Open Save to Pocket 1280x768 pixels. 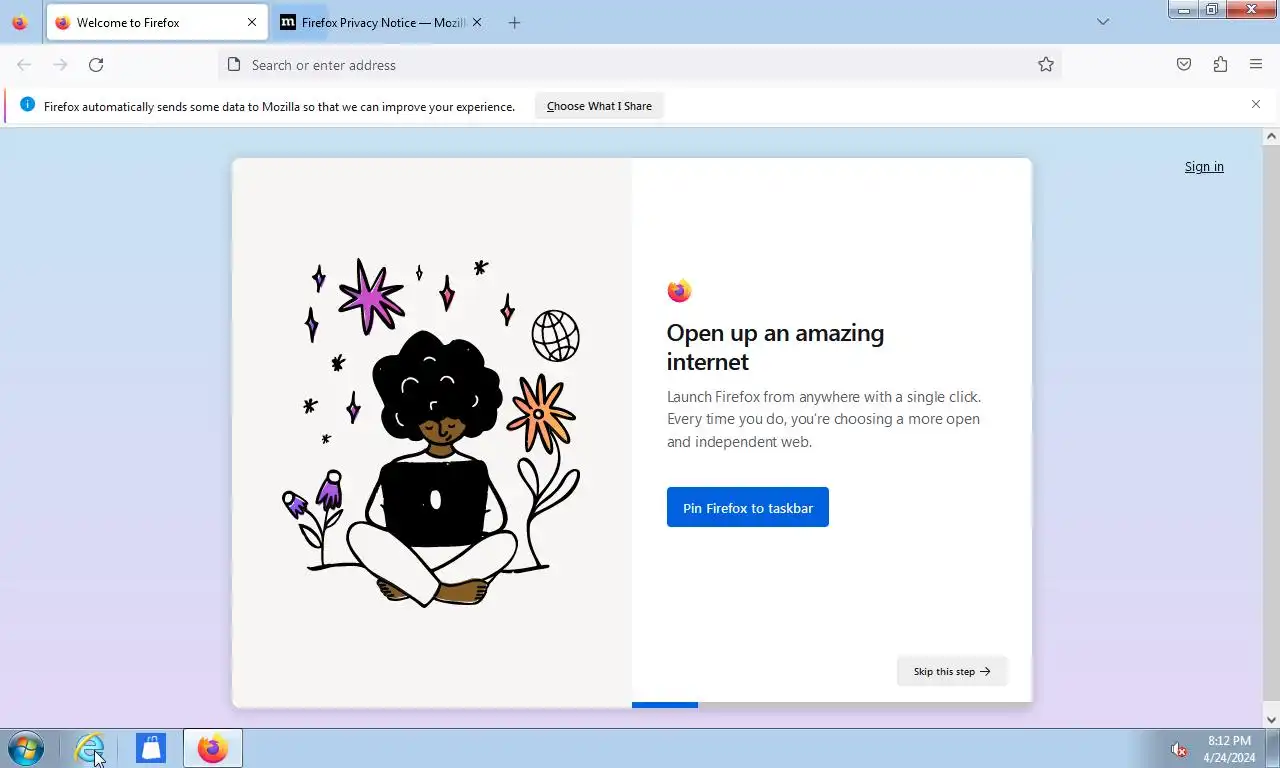1184,65
